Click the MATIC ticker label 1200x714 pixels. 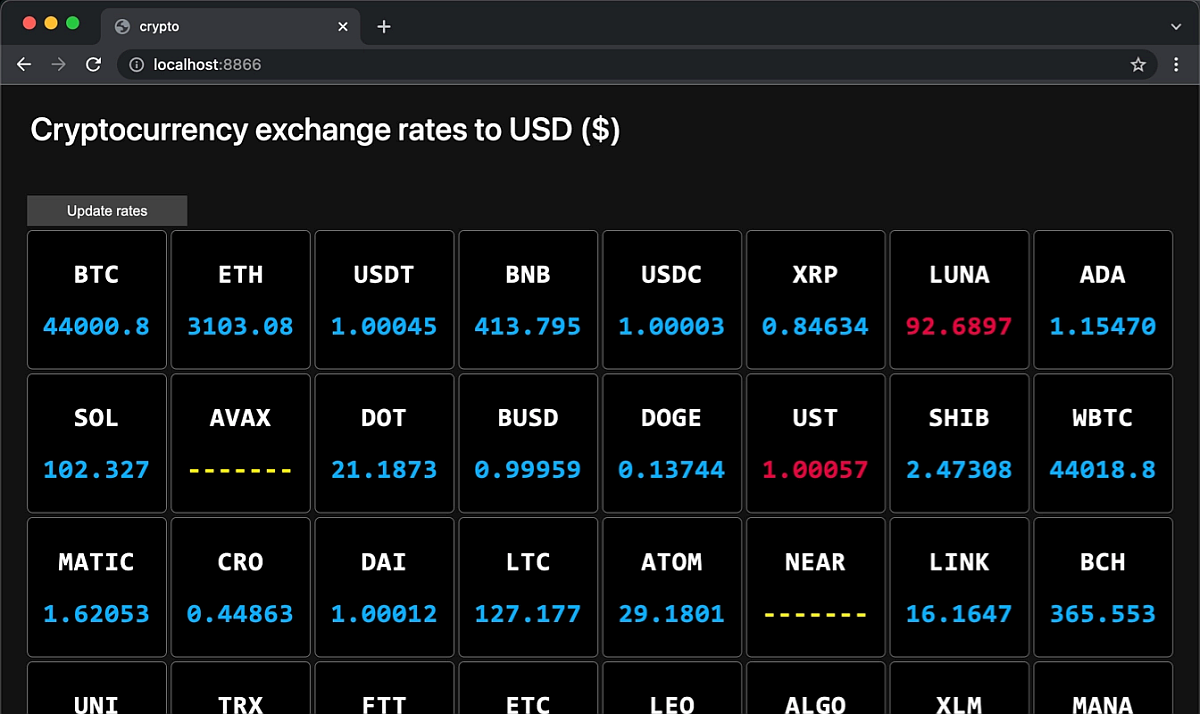coord(97,563)
